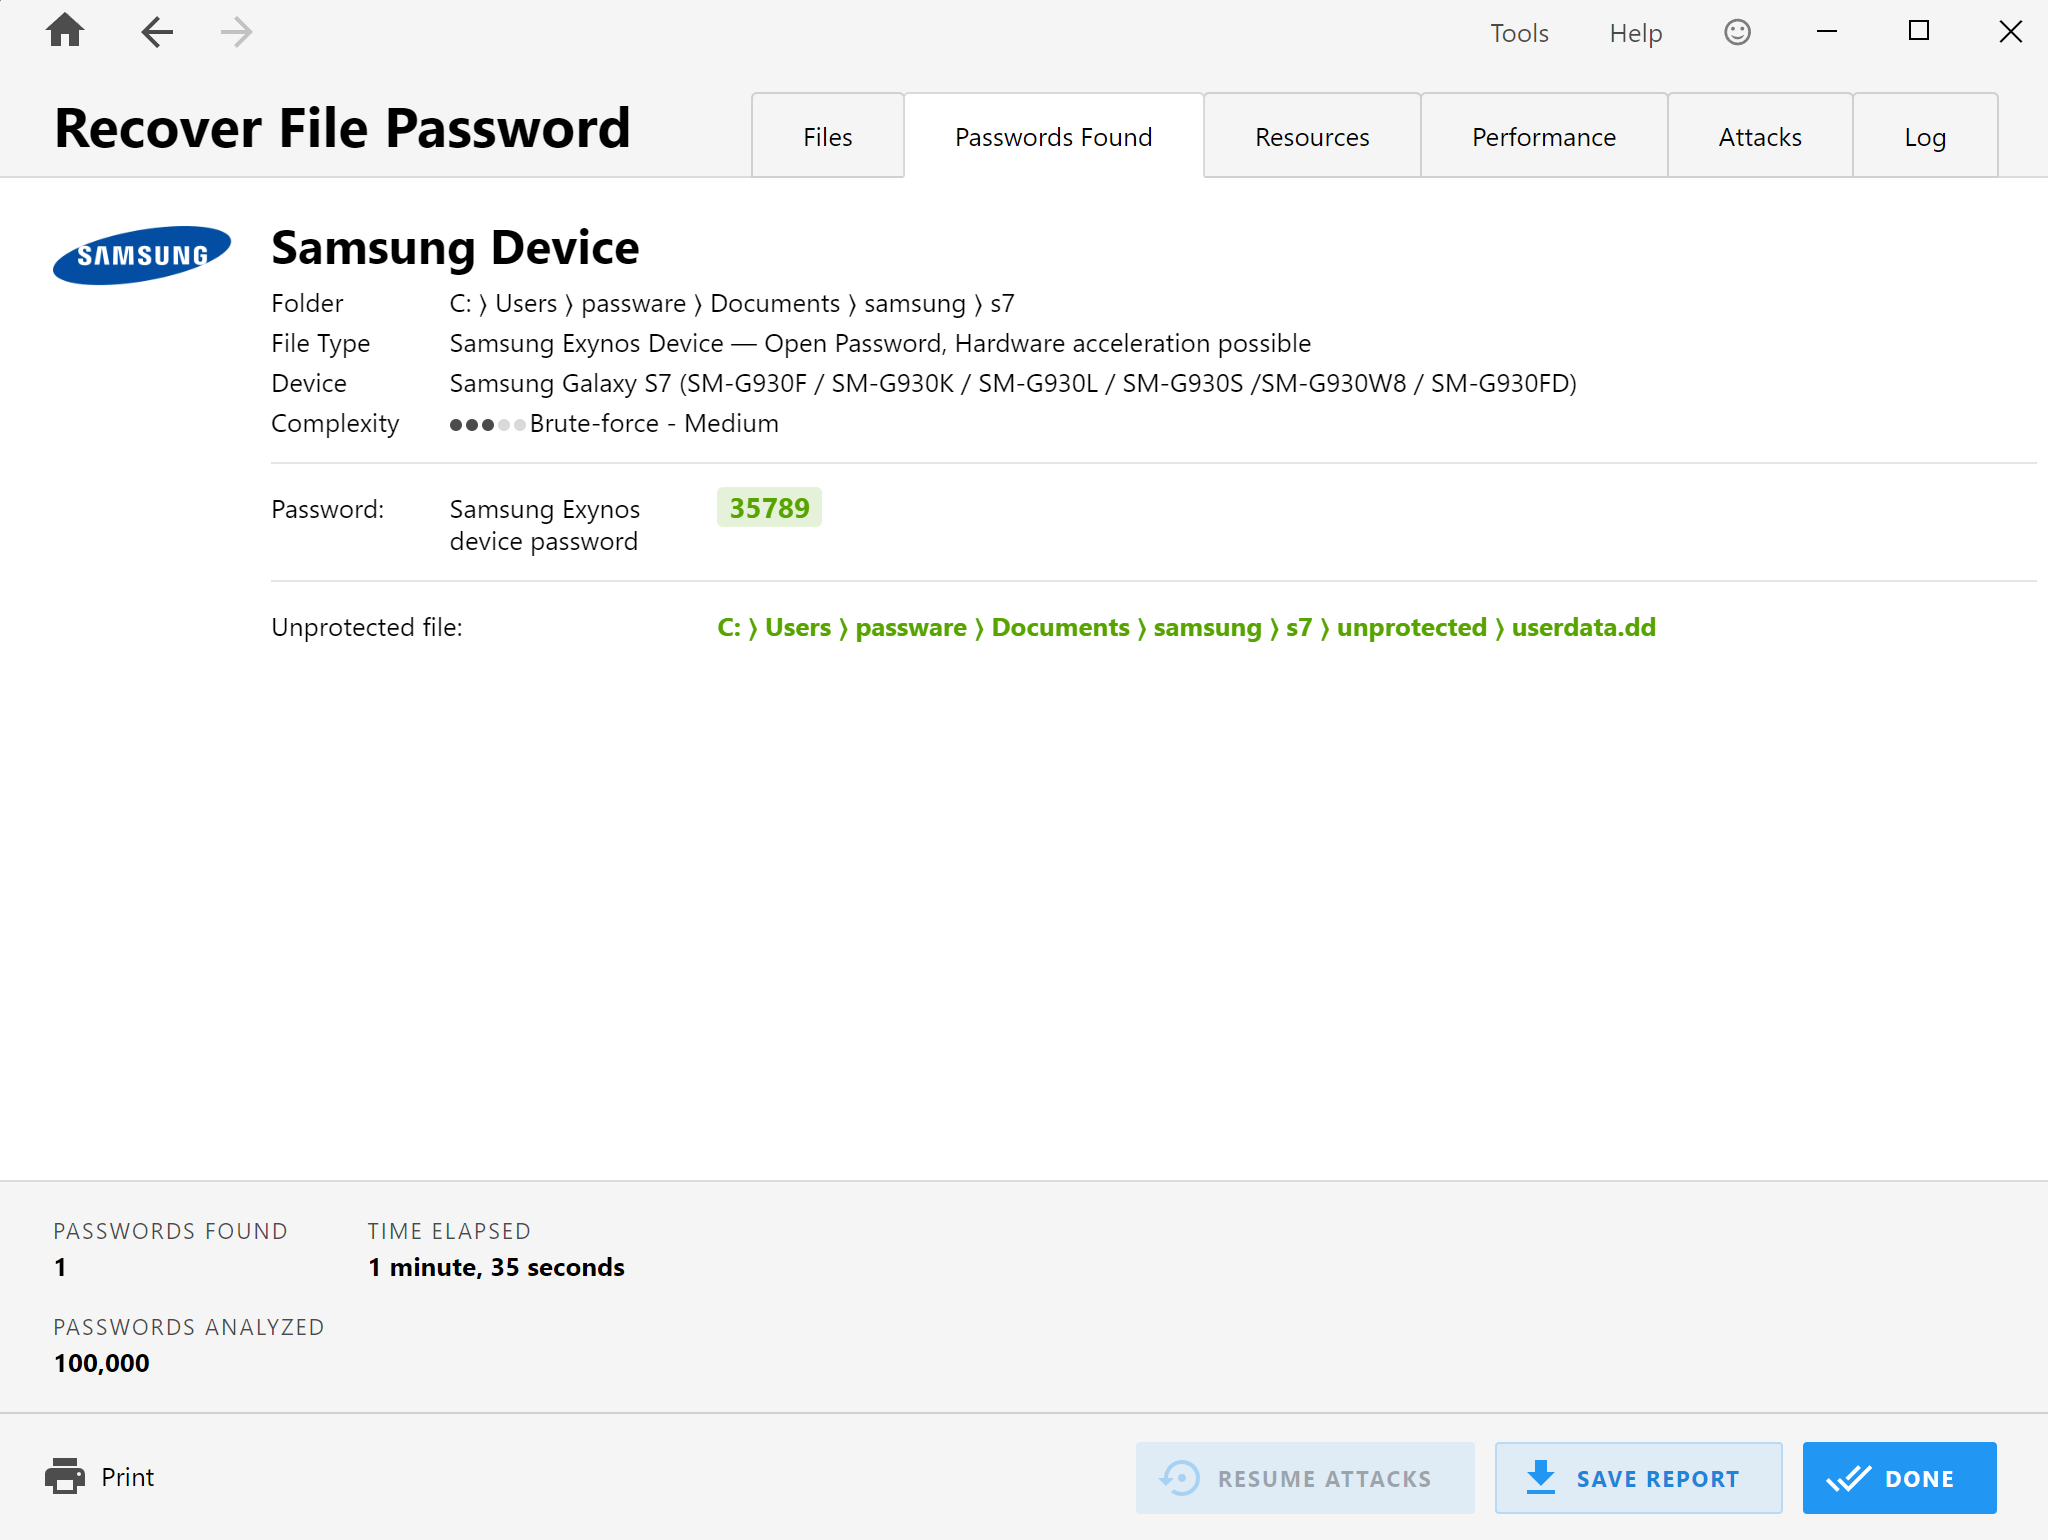Open the Tools menu
Image resolution: width=2048 pixels, height=1540 pixels.
coord(1519,33)
